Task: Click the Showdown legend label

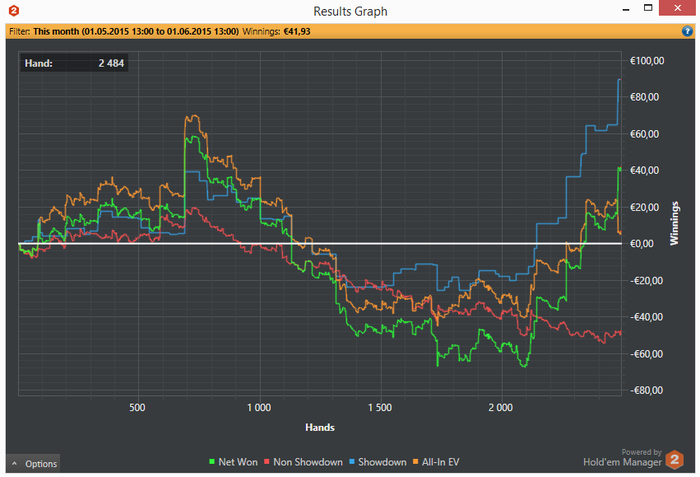Action: tap(382, 462)
